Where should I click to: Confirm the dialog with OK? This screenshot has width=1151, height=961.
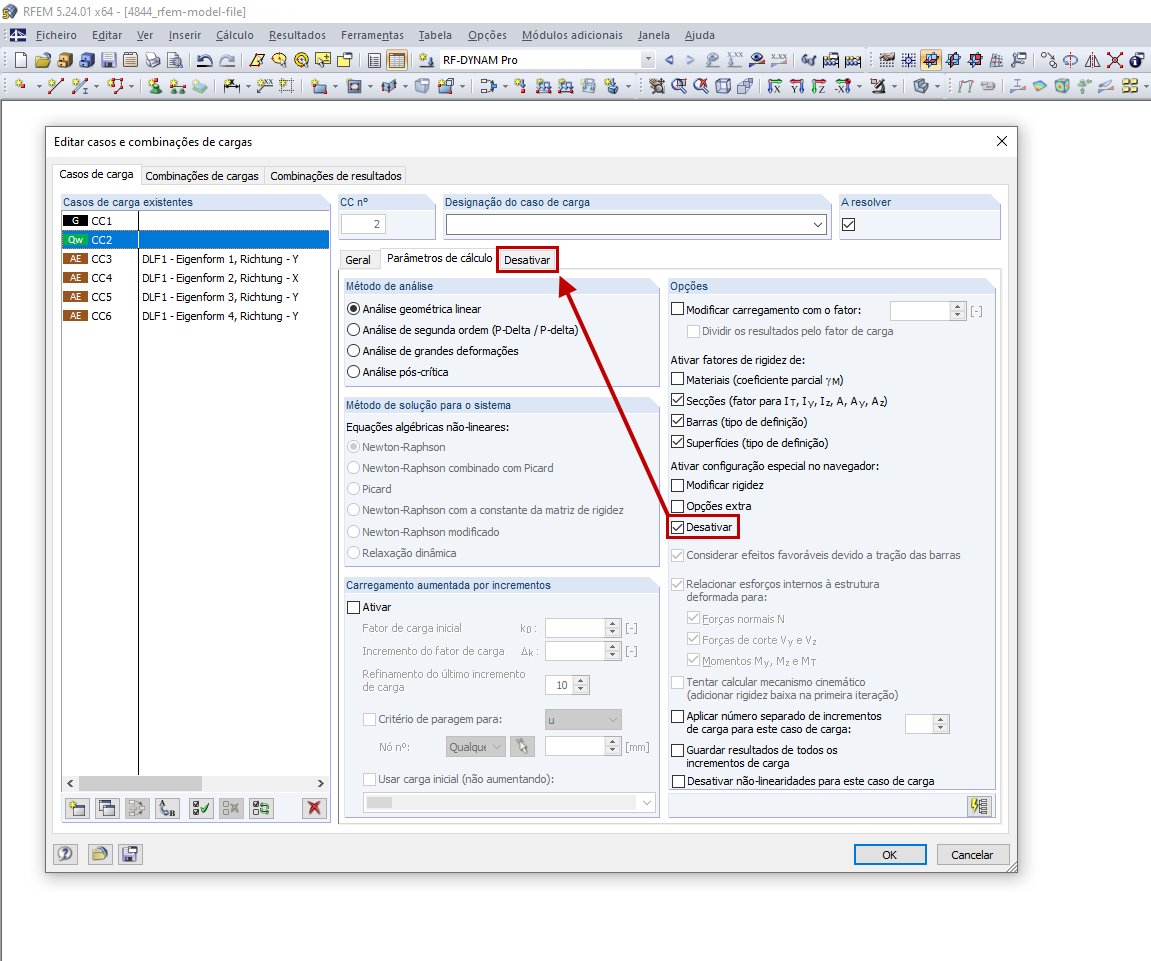coord(890,855)
